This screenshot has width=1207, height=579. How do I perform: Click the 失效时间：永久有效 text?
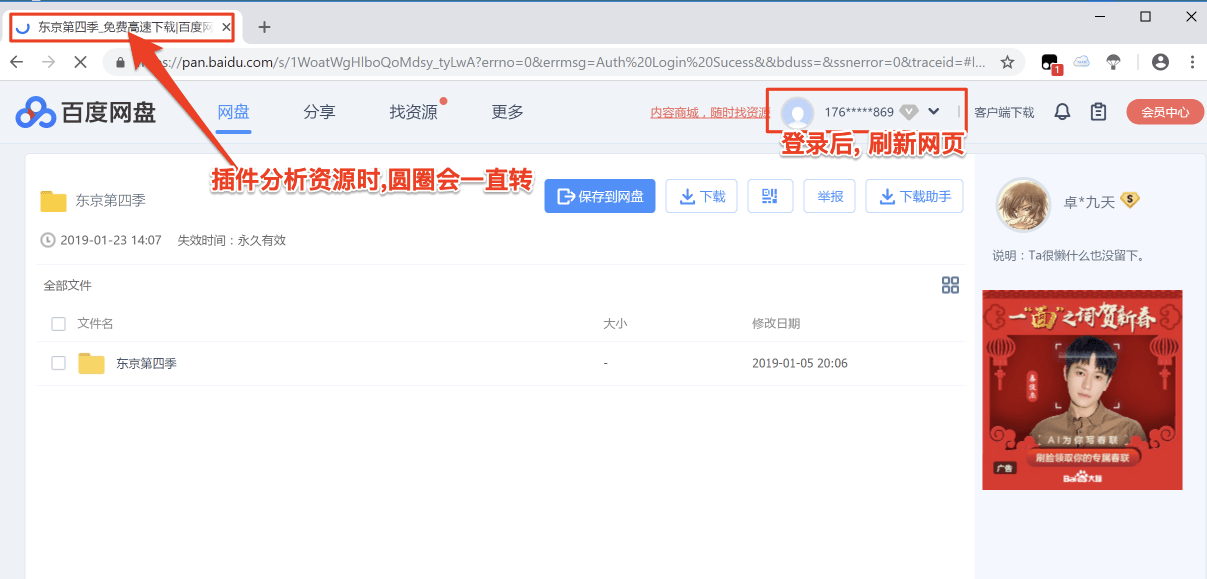[x=231, y=240]
